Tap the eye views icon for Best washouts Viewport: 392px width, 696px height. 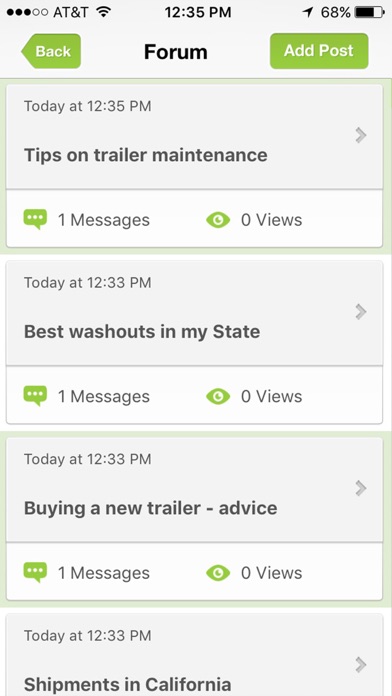click(x=218, y=396)
